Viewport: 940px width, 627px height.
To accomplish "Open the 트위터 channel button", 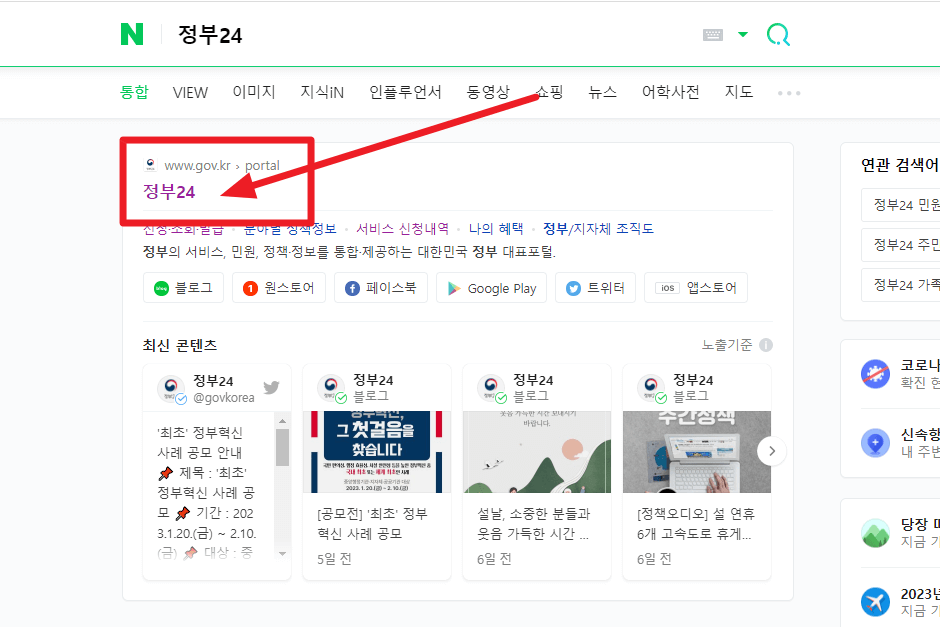I will 595,288.
